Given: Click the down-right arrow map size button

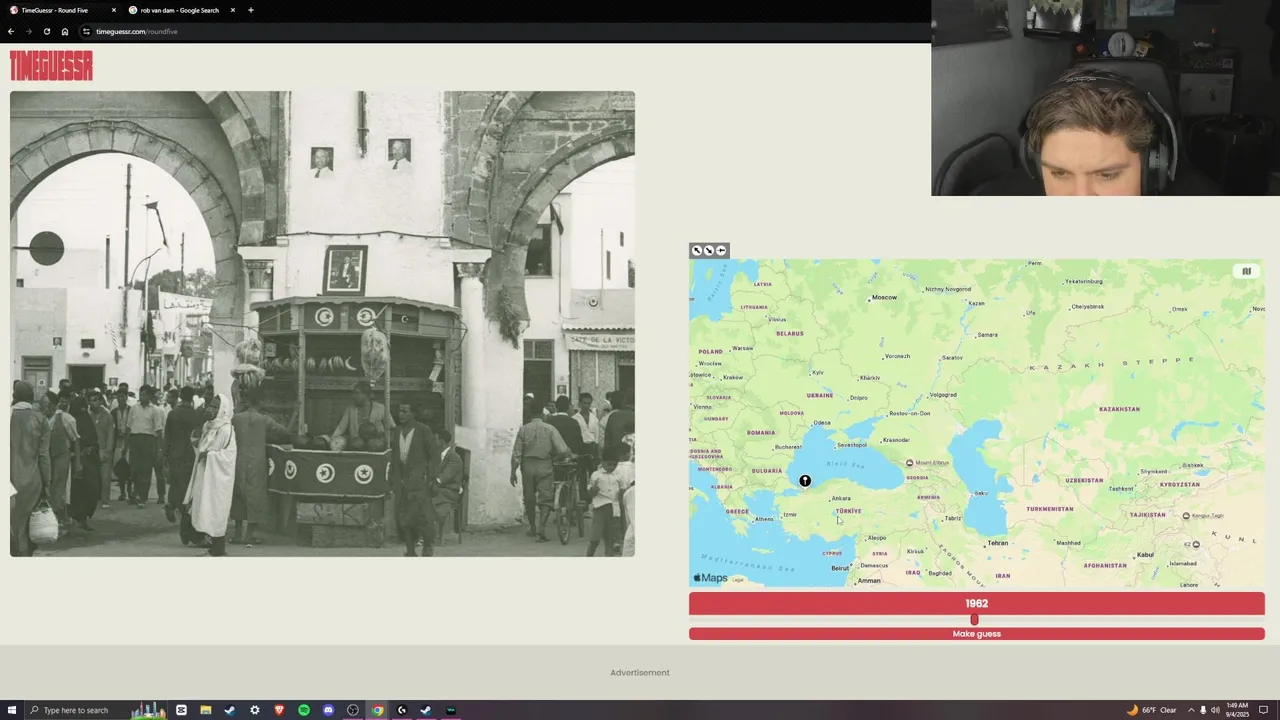Looking at the screenshot, I should tap(709, 250).
